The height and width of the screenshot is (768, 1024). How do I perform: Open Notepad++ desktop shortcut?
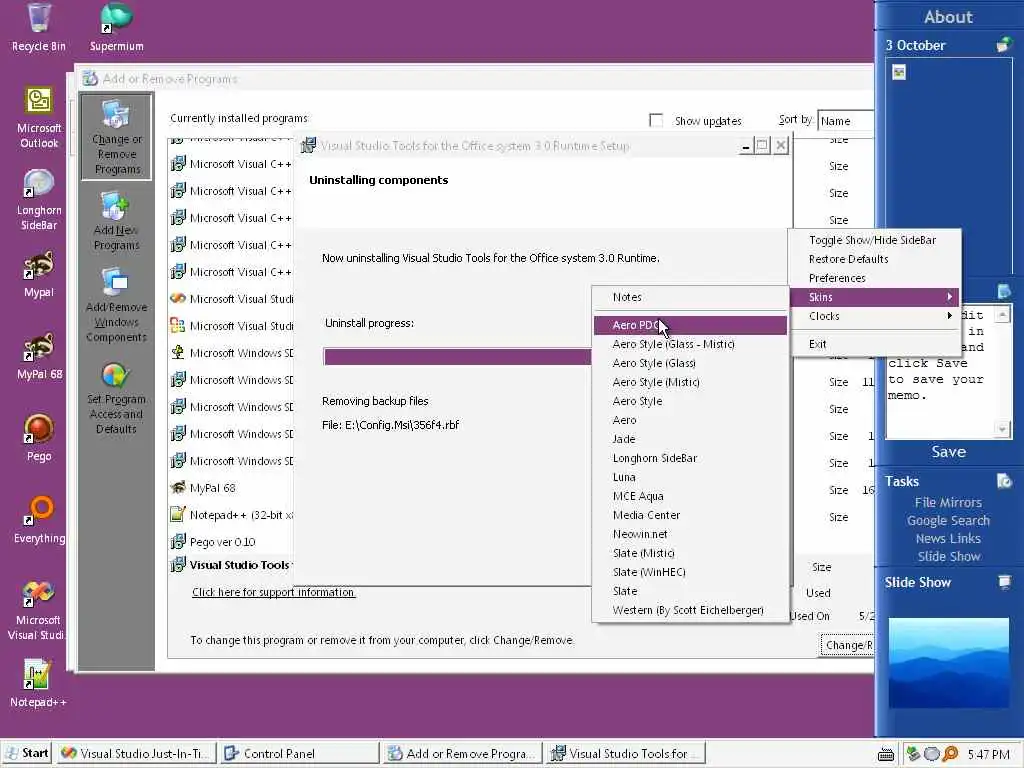(x=37, y=684)
